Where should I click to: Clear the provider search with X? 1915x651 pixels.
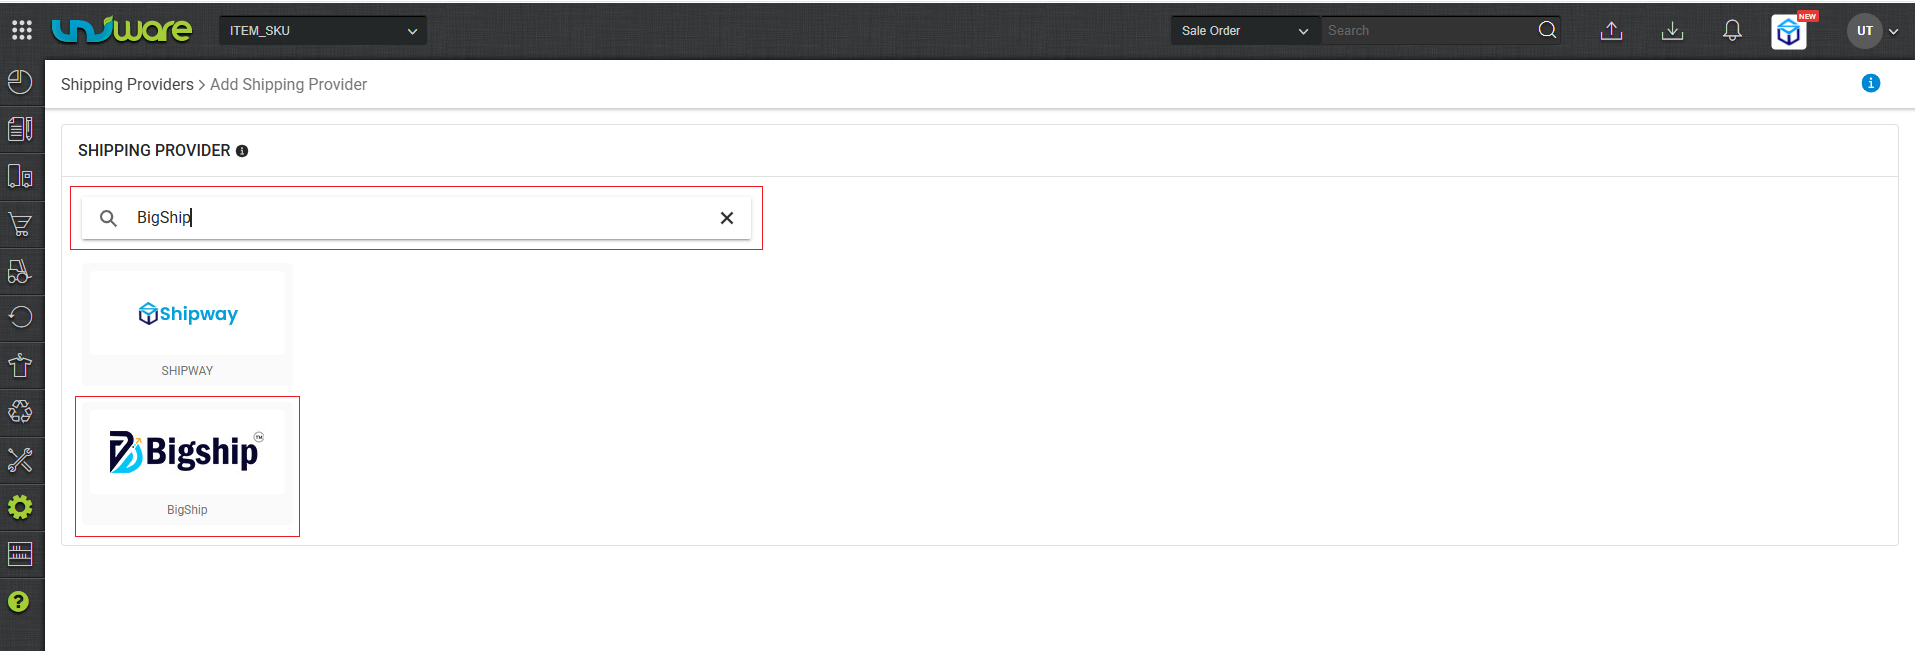[x=727, y=218]
